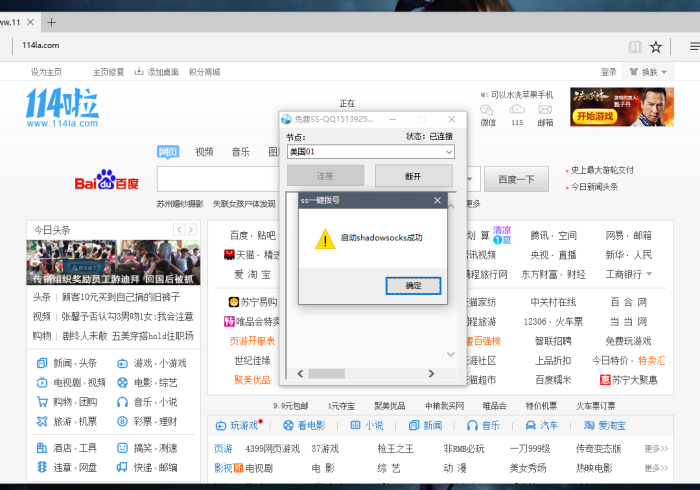Viewport: 700px width, 490px height.
Task: Show next headline with right arrow in 今日头条
Action: point(191,230)
